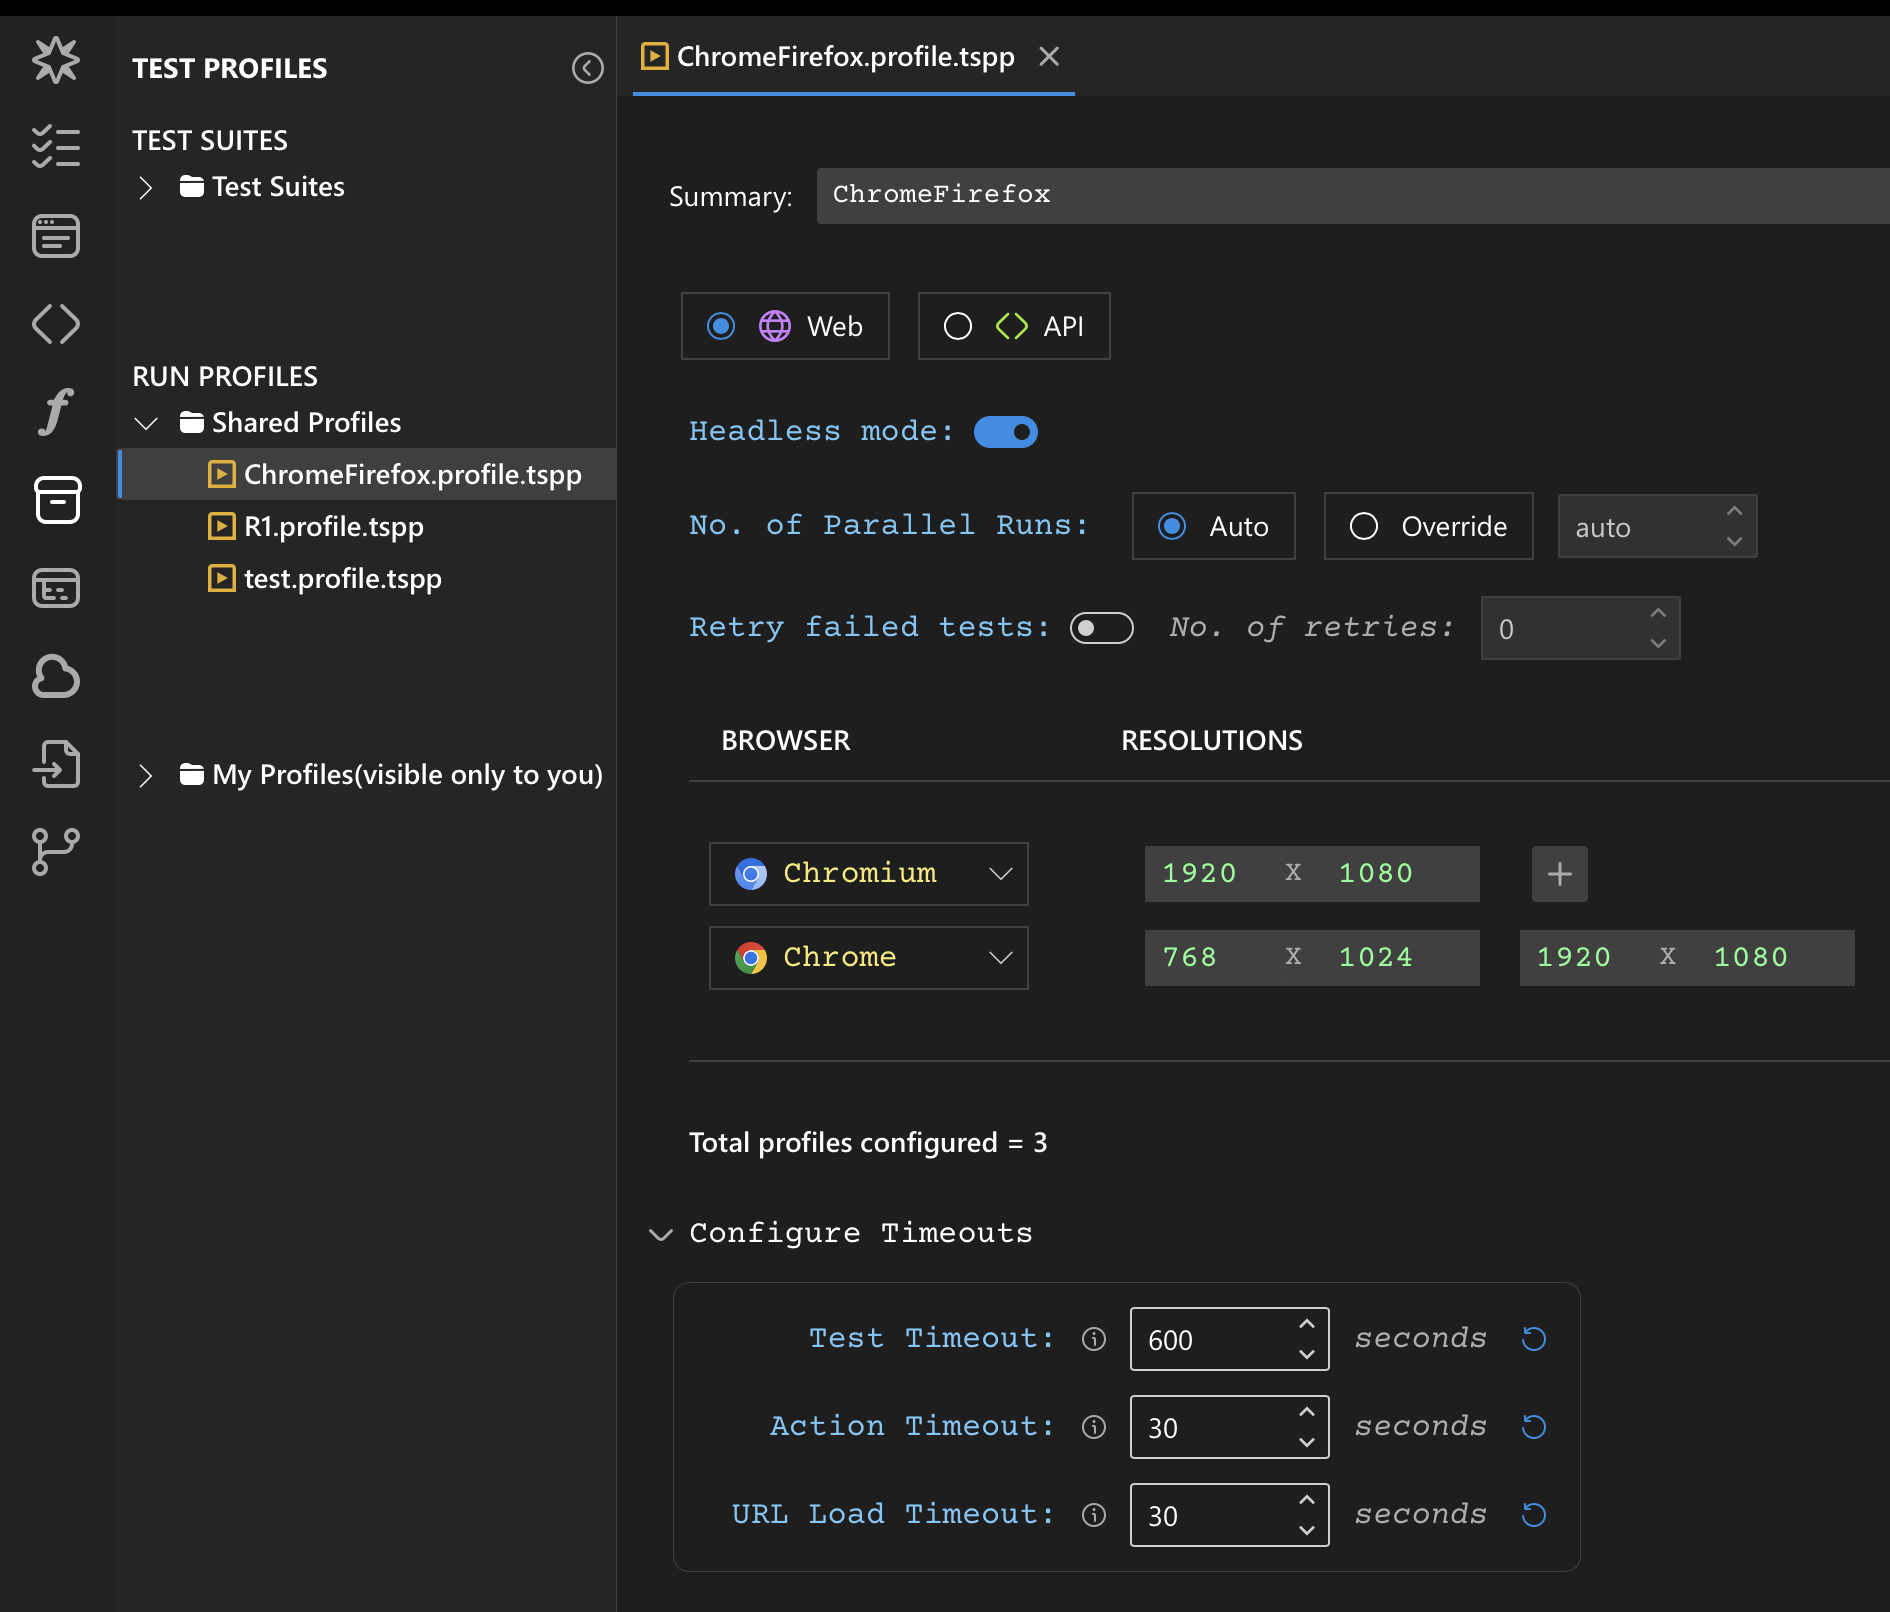The height and width of the screenshot is (1612, 1890).
Task: Choose Override for parallel runs
Action: [x=1364, y=526]
